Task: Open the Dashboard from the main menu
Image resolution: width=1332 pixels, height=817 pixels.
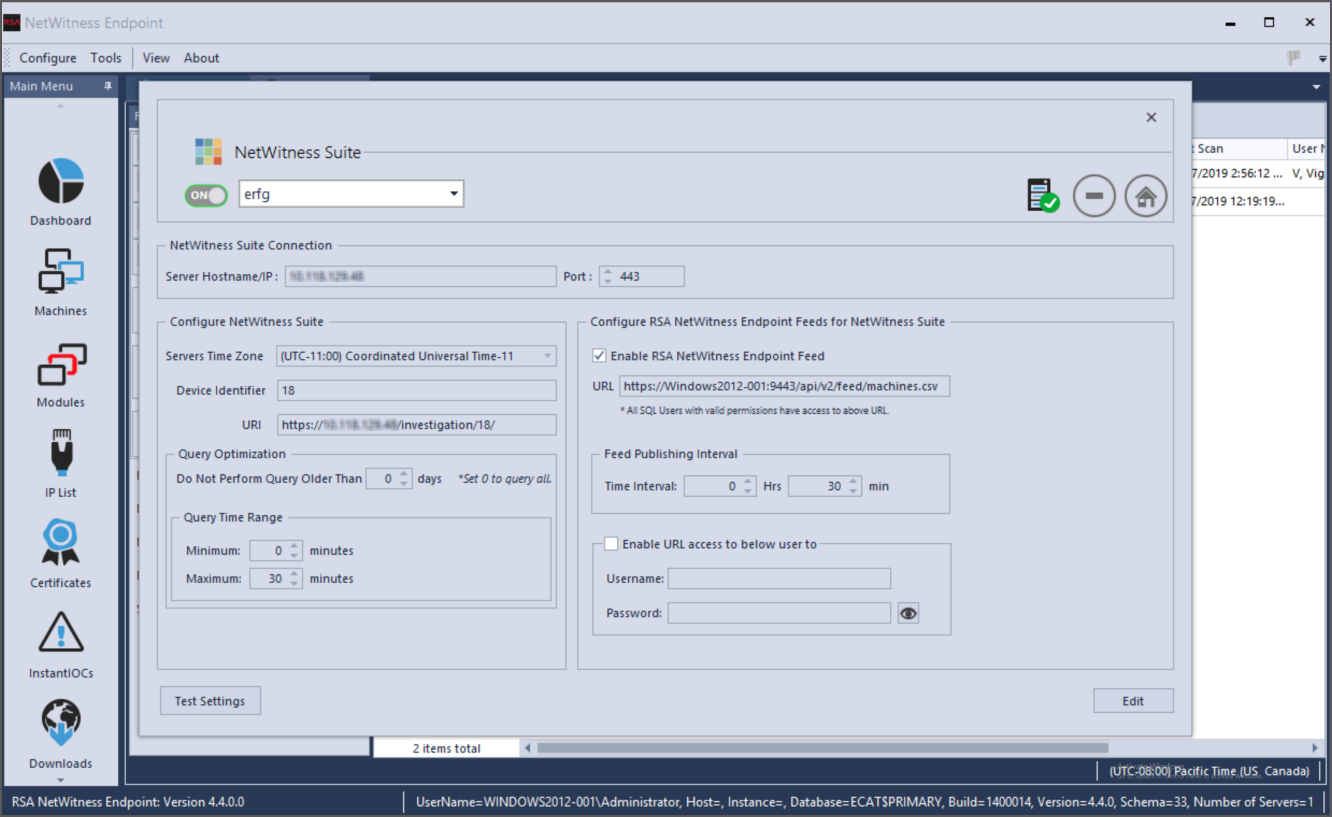Action: [x=60, y=182]
